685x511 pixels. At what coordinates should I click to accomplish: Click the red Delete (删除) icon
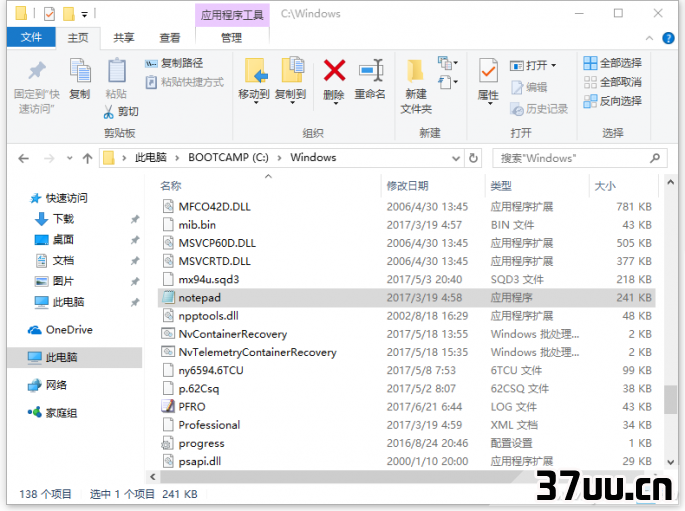pyautogui.click(x=334, y=70)
